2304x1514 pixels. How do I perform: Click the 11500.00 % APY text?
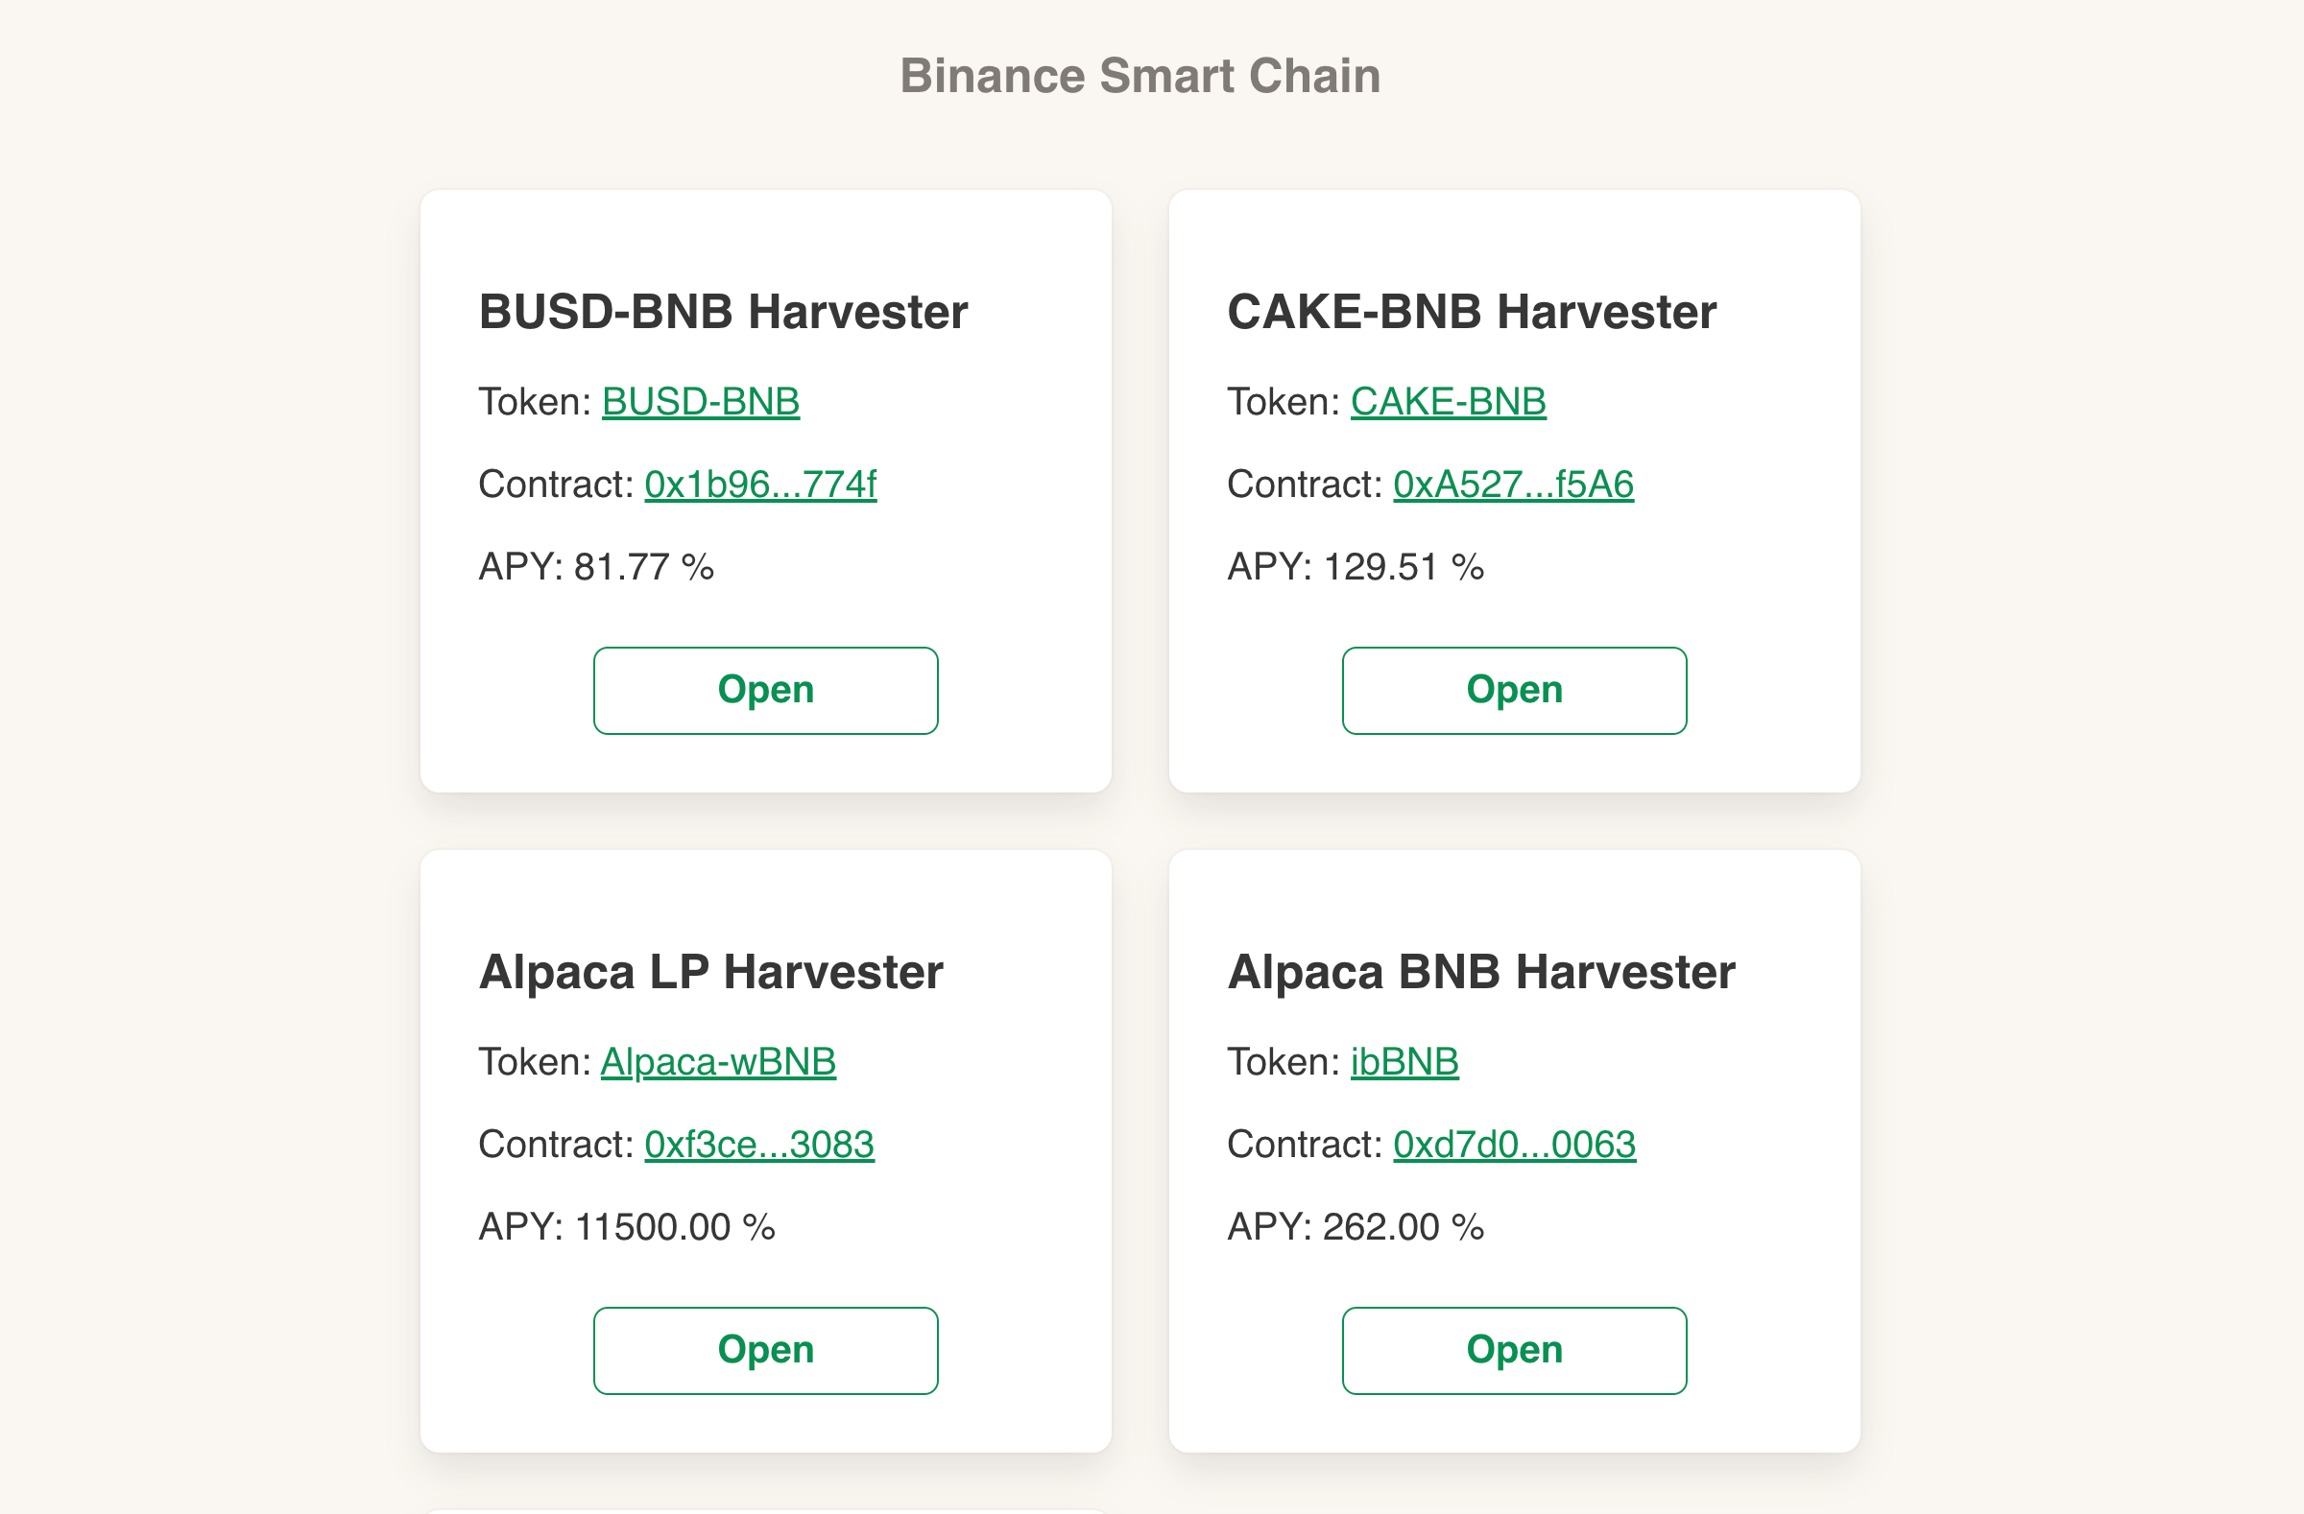673,1227
